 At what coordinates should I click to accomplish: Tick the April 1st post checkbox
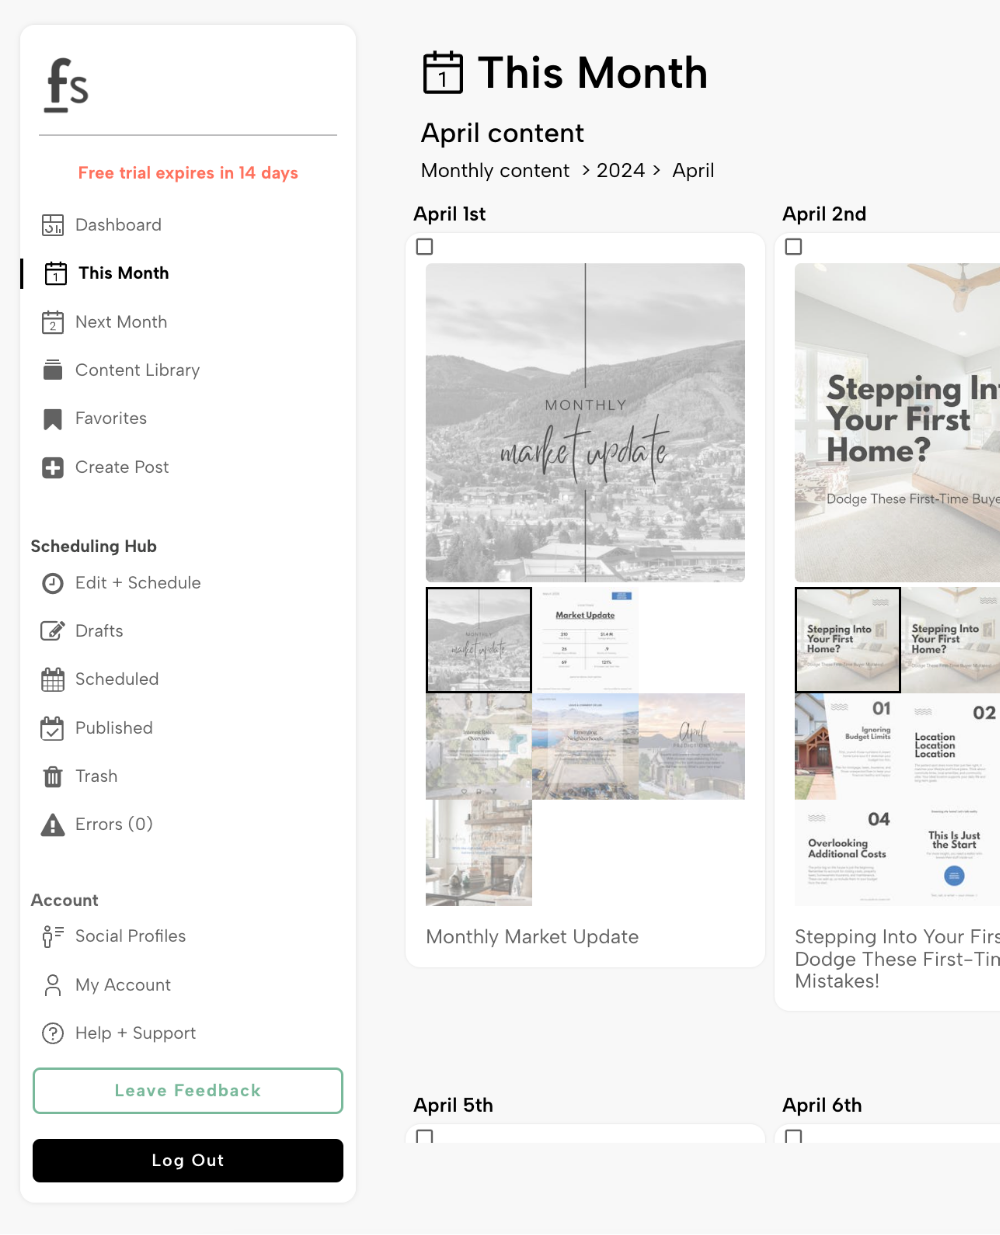coord(425,247)
